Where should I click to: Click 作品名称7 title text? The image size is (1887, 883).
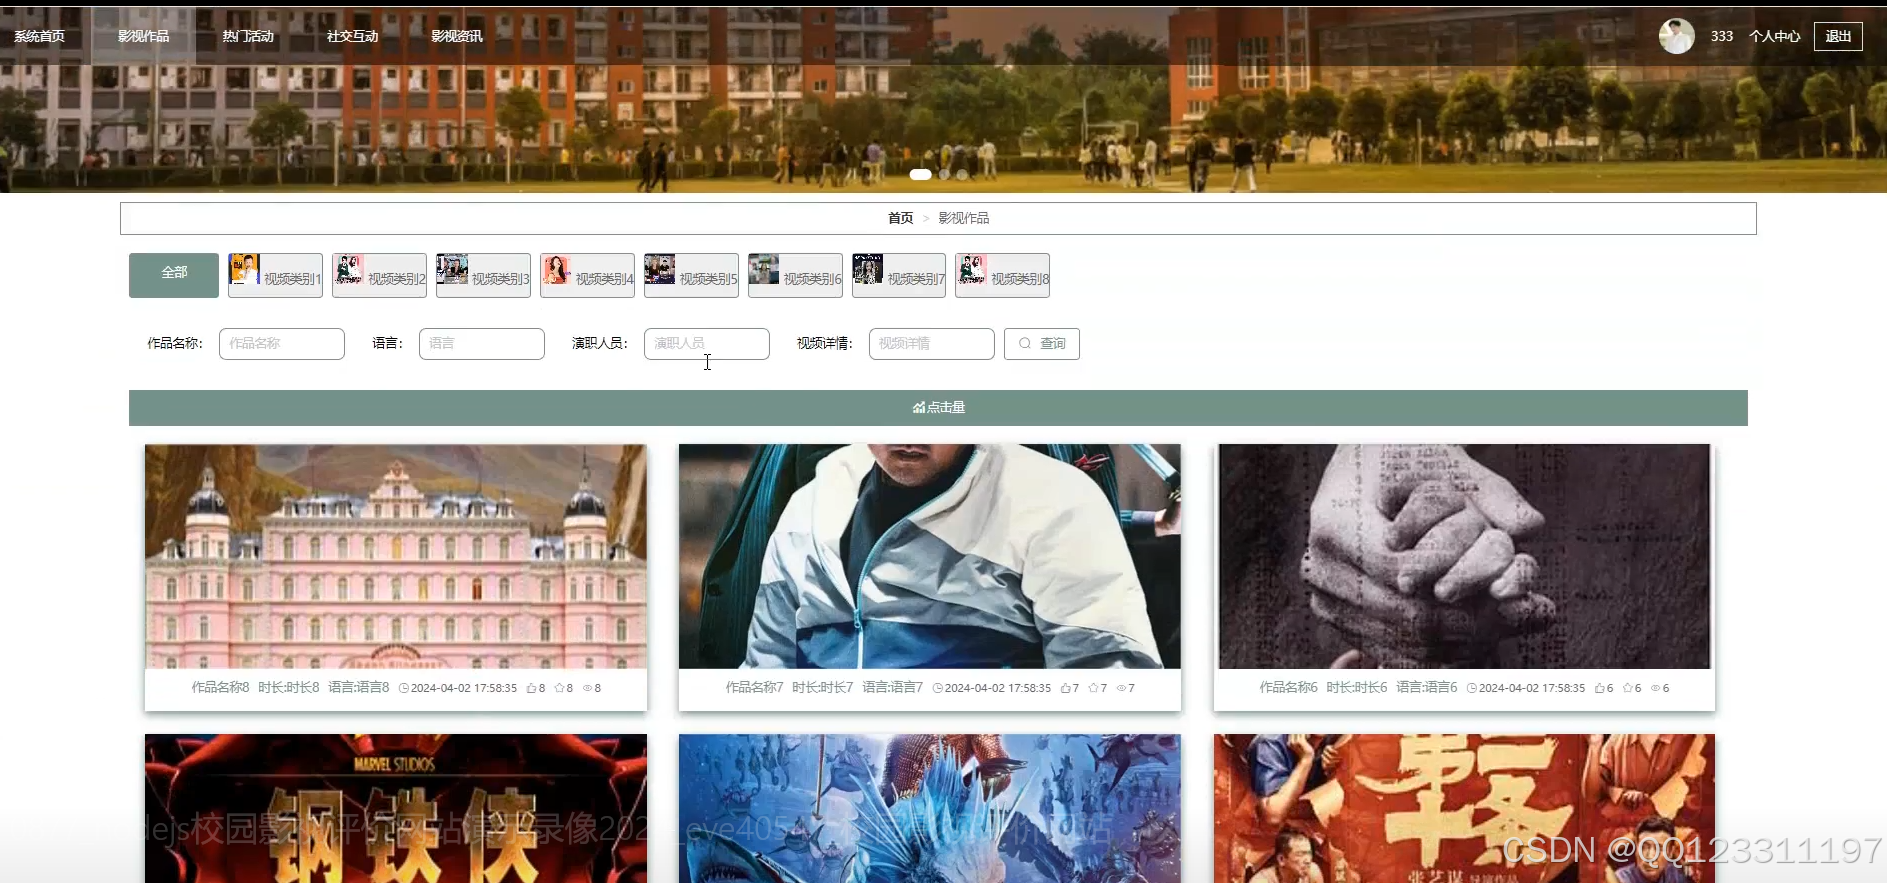click(754, 688)
